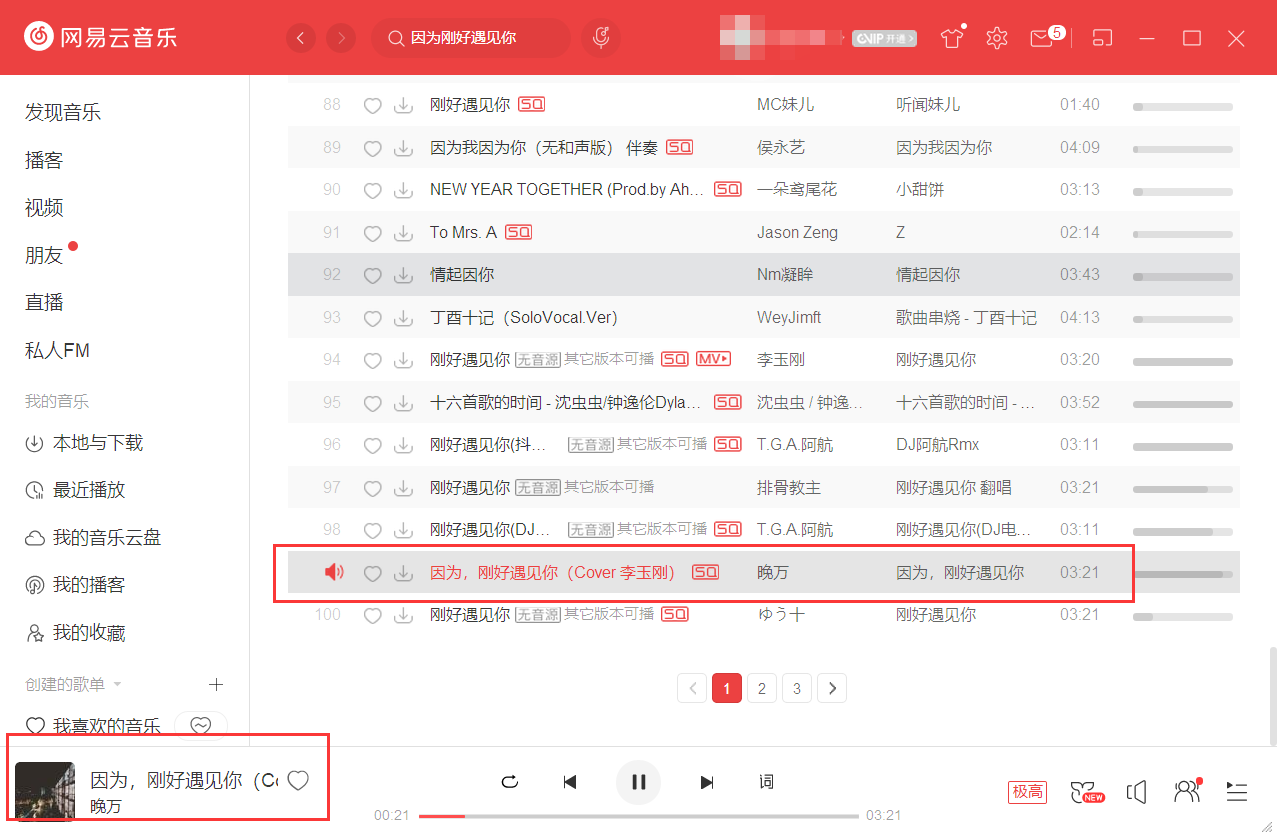
Task: Like the playing song by 晚万 in list
Action: pyautogui.click(x=372, y=573)
